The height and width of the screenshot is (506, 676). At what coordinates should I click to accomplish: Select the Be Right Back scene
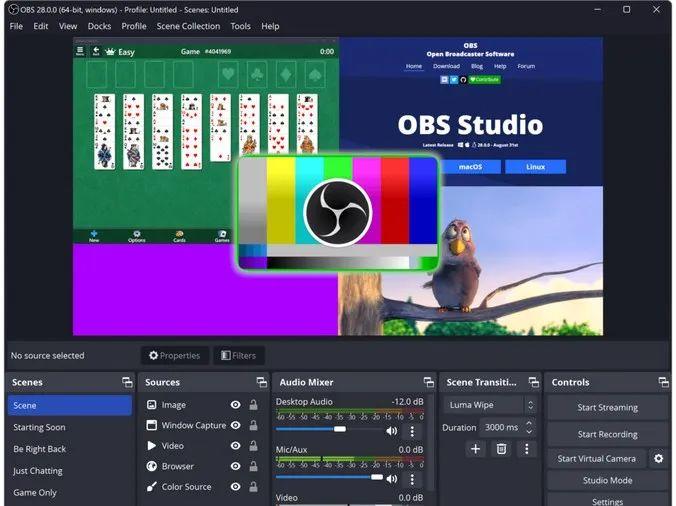70,449
